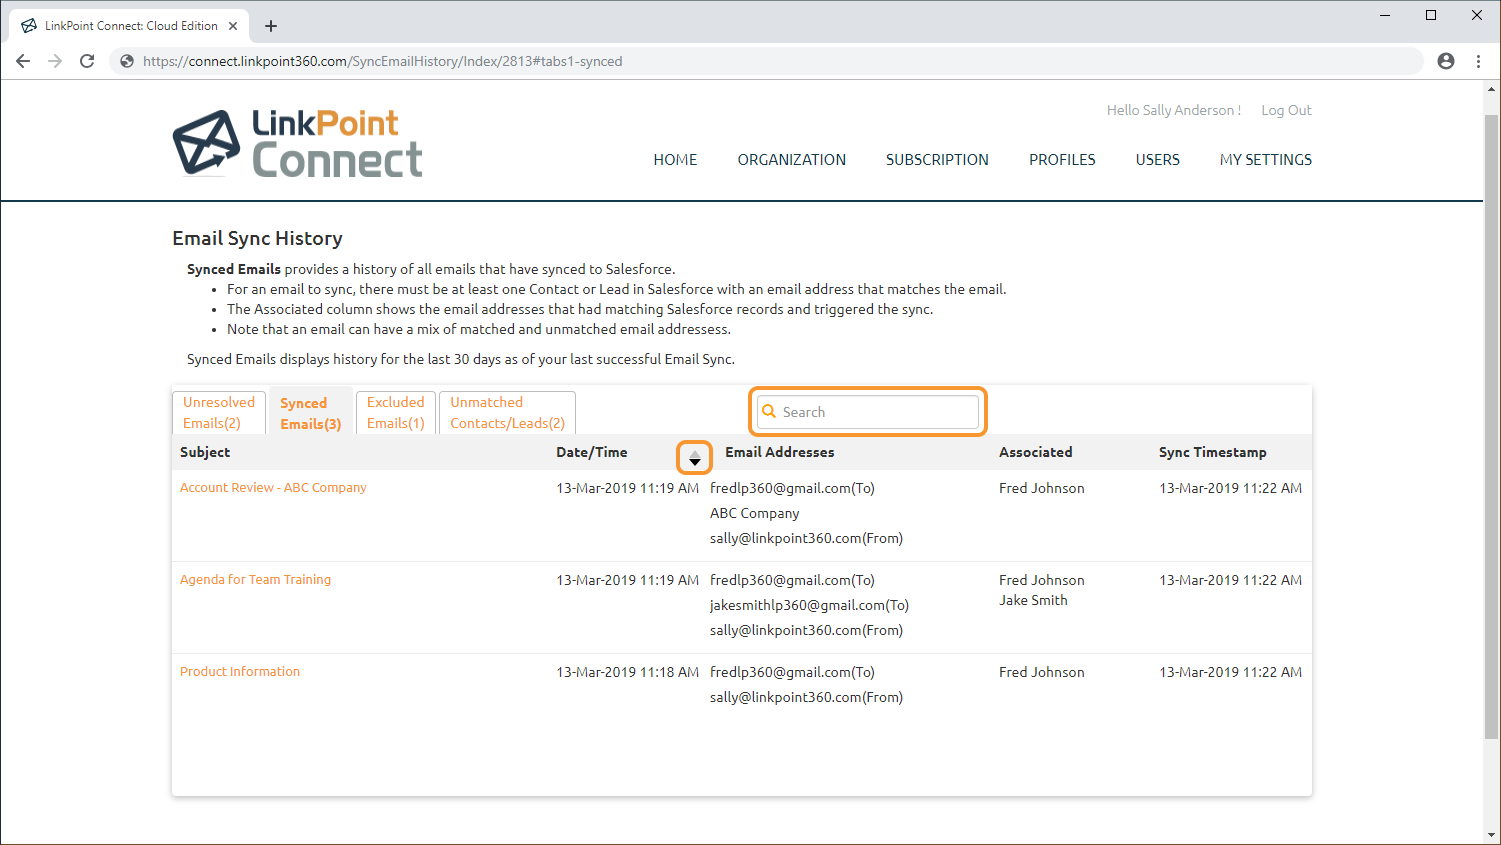
Task: Minimize the browser window
Action: coord(1385,15)
